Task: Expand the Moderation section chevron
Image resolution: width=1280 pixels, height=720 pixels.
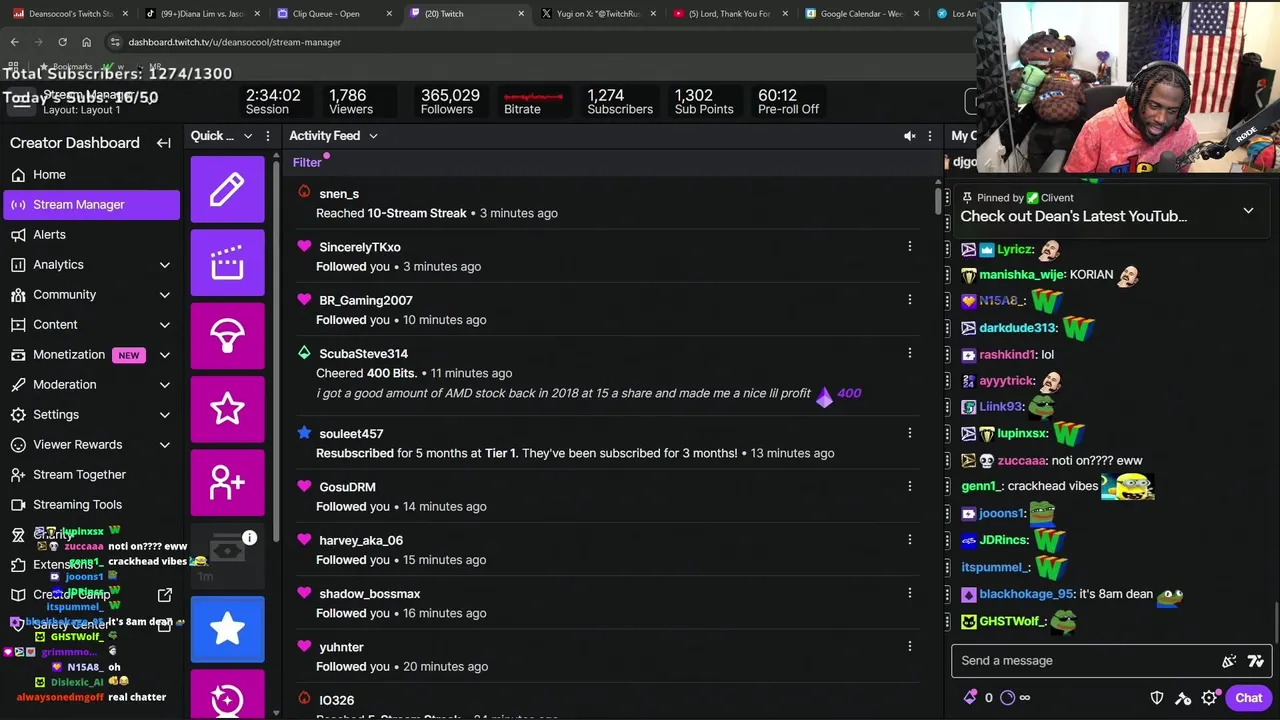Action: [x=165, y=385]
